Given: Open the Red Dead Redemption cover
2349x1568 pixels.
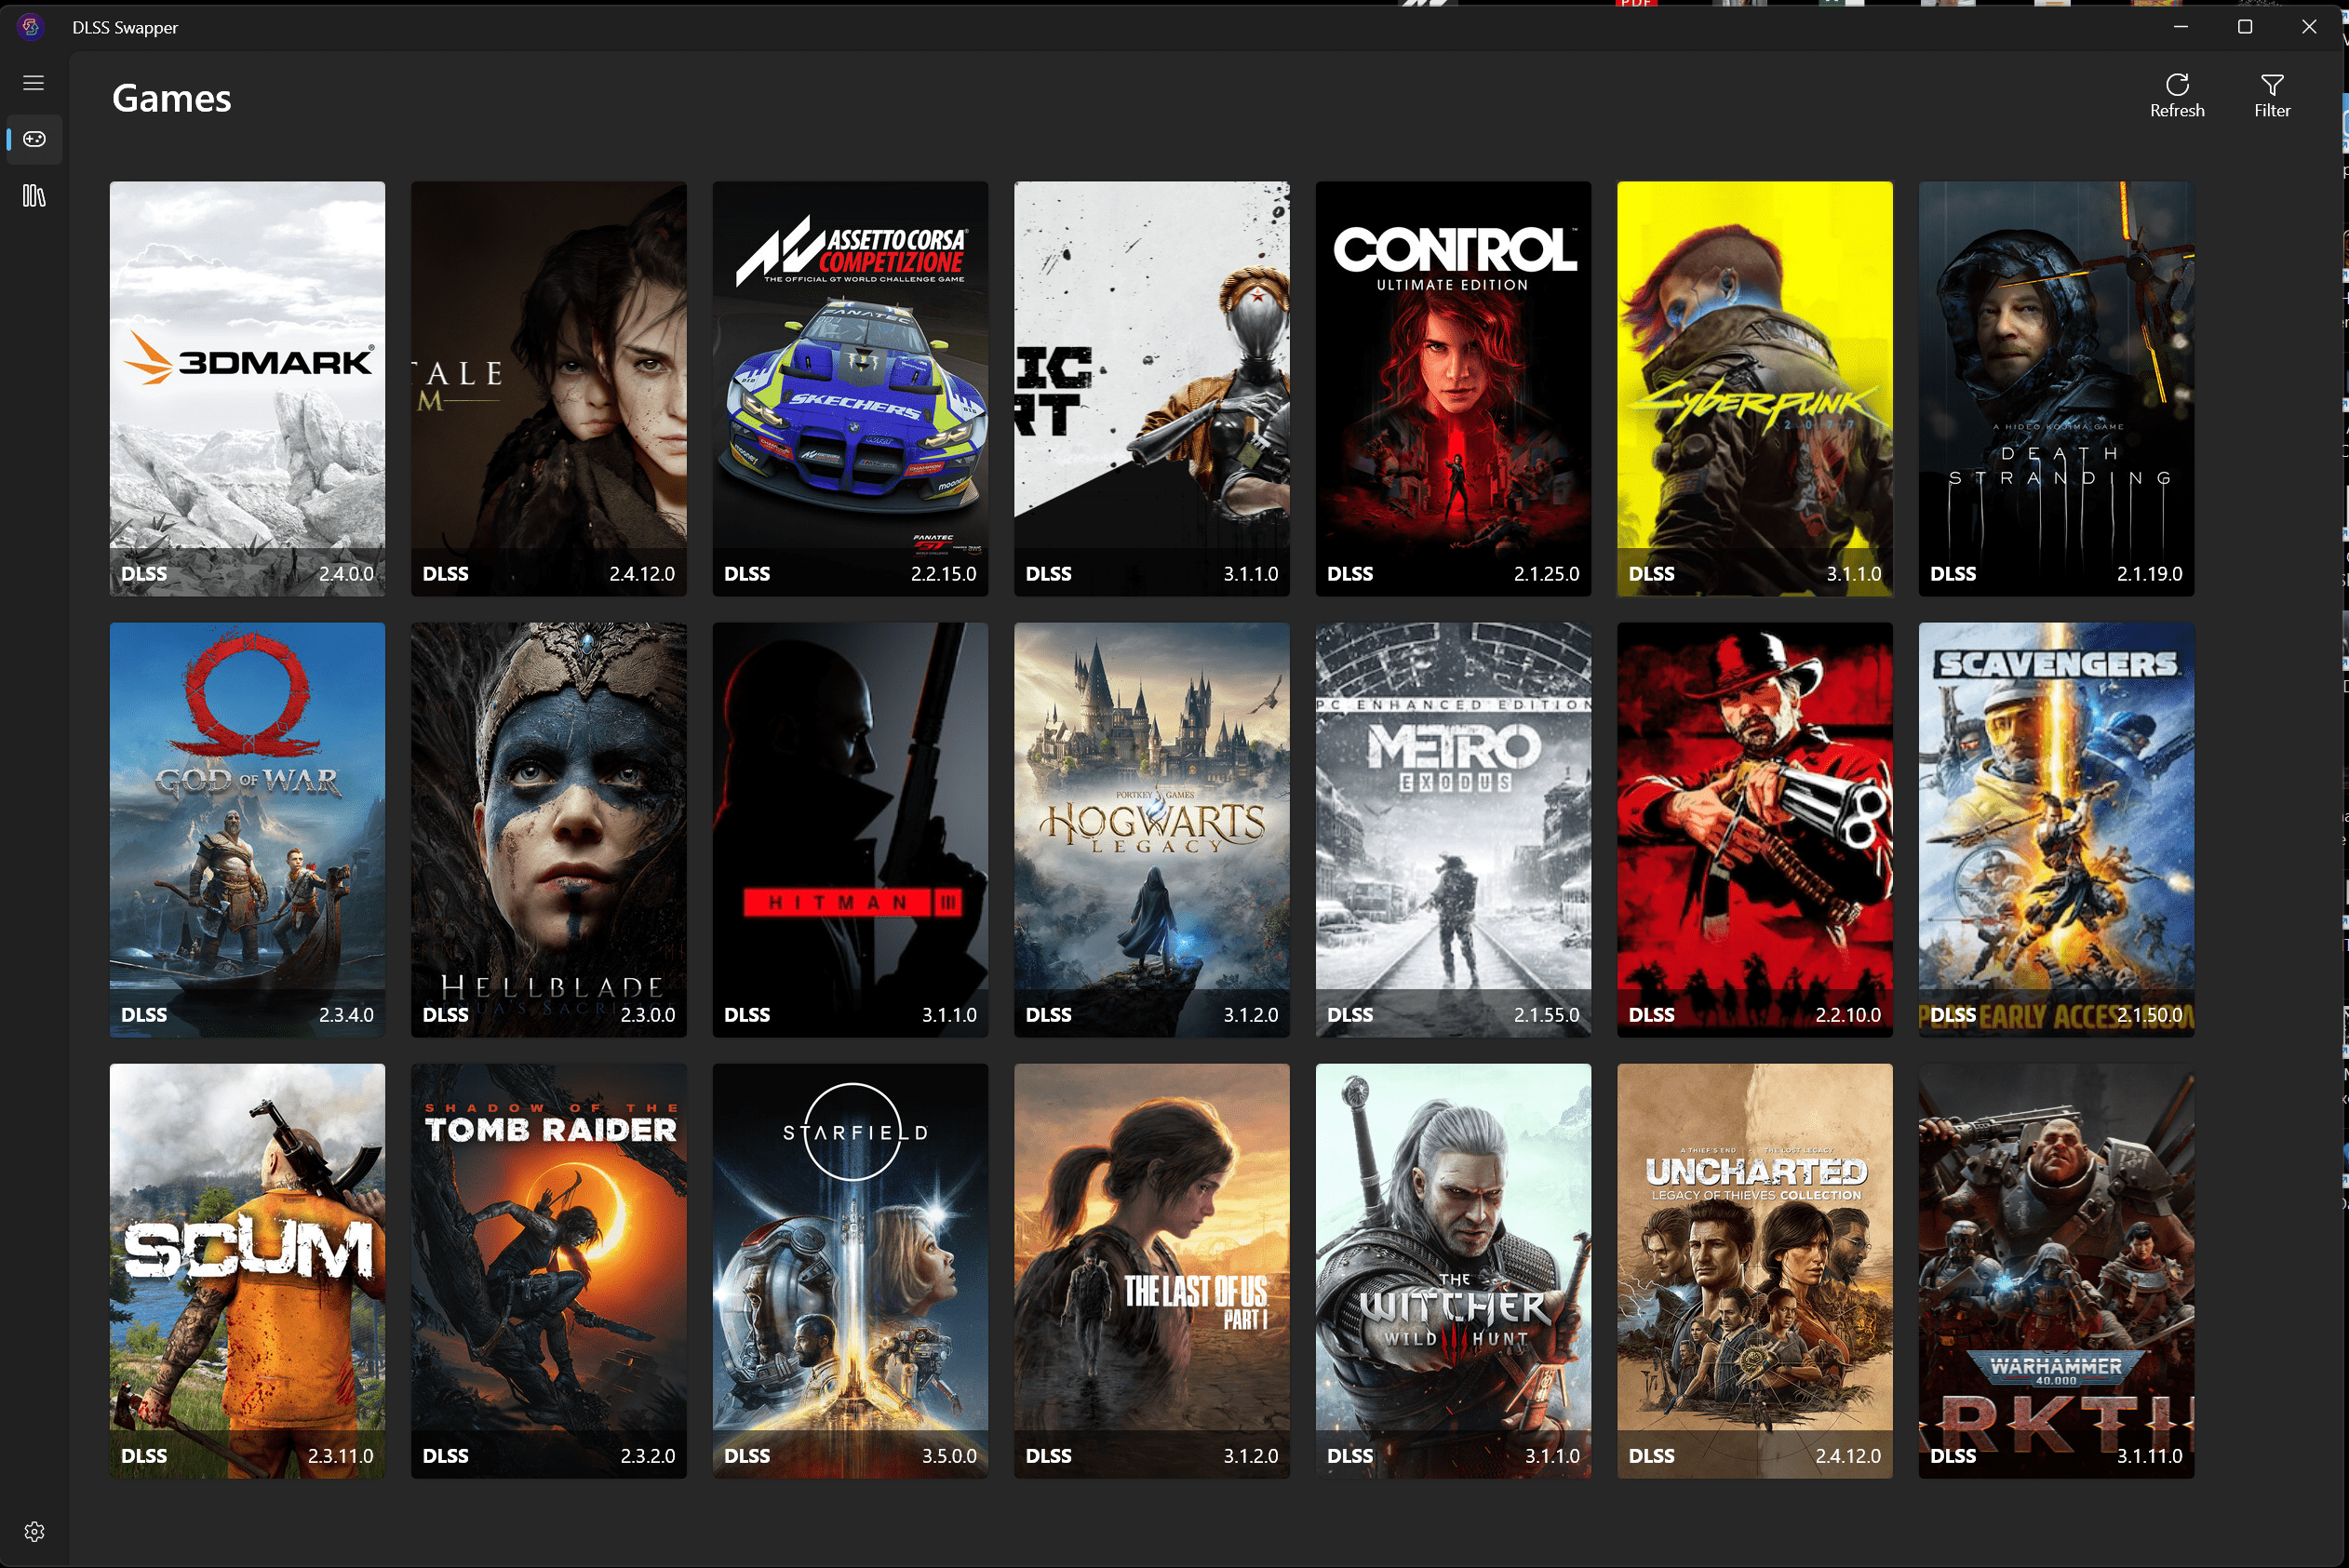Looking at the screenshot, I should (1754, 829).
